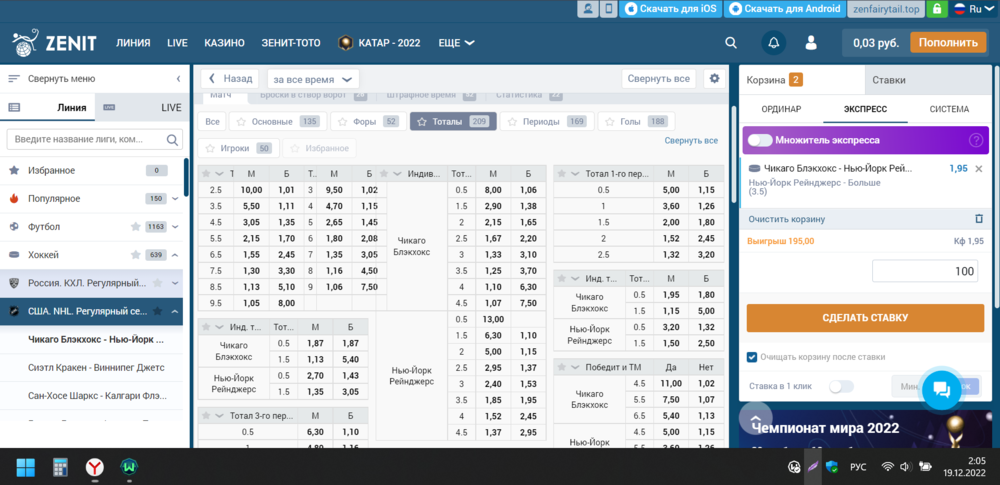The width and height of the screenshot is (1000, 485).
Task: Click the ZENIT logo
Action: [x=54, y=43]
